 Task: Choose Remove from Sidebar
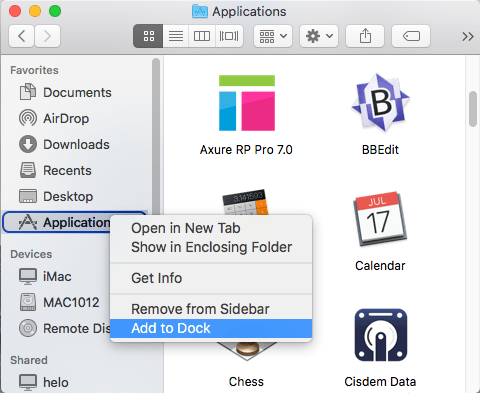(x=211, y=309)
